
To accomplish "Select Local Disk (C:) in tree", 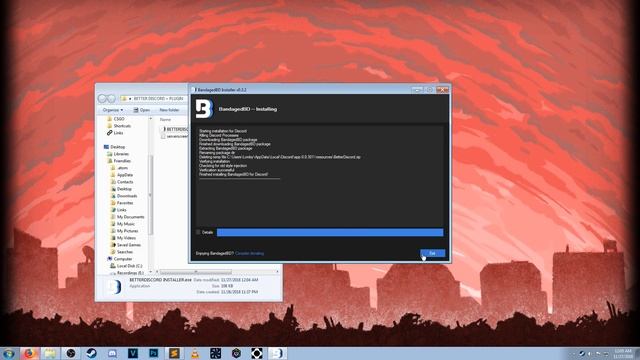I will coord(129,266).
